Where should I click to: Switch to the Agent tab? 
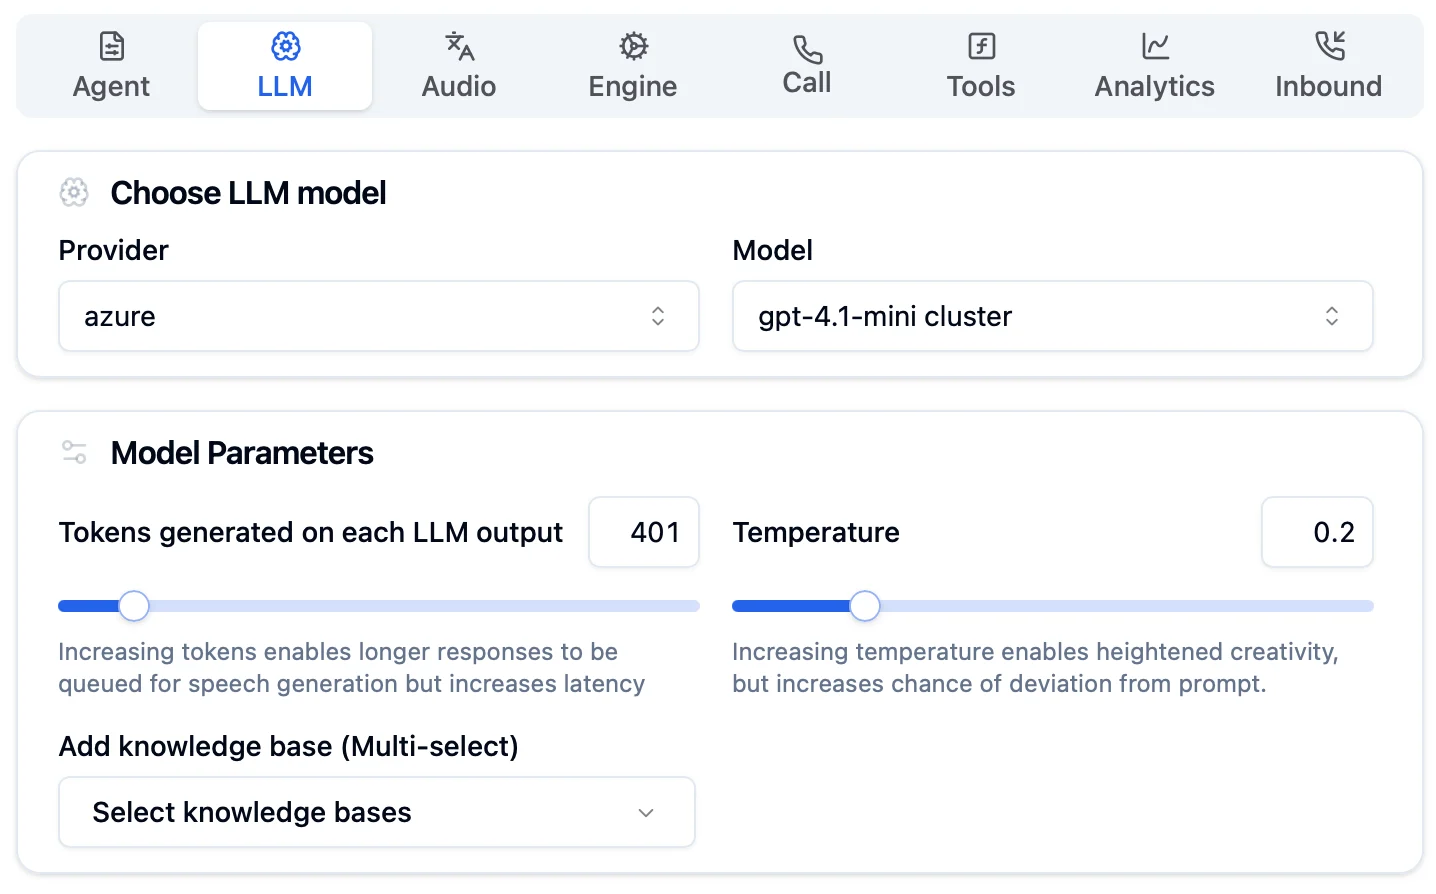click(111, 66)
